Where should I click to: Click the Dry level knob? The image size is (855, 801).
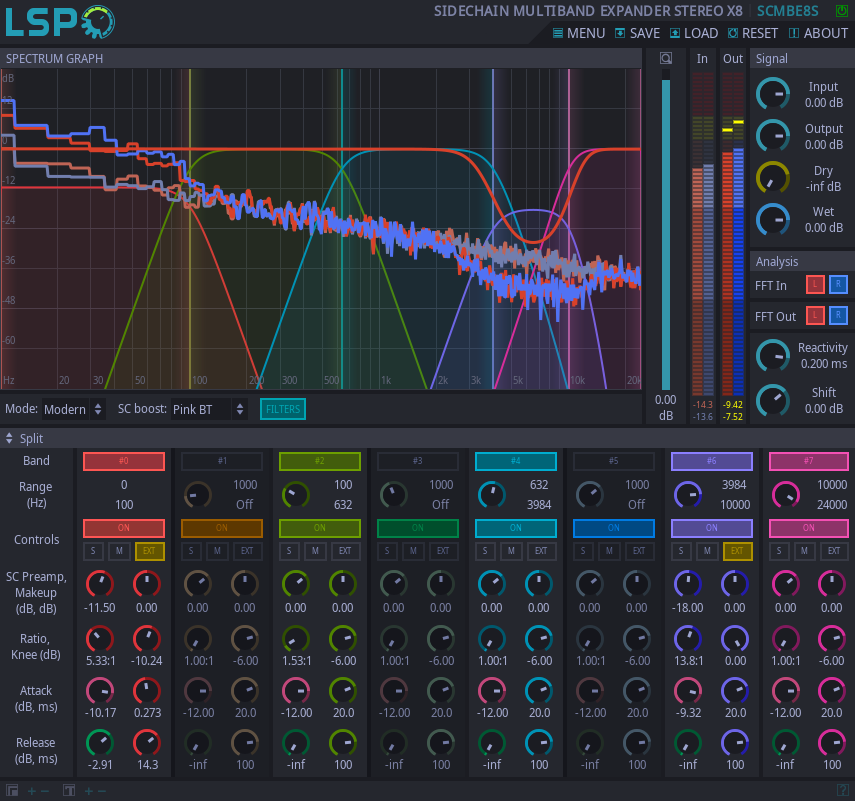point(773,178)
